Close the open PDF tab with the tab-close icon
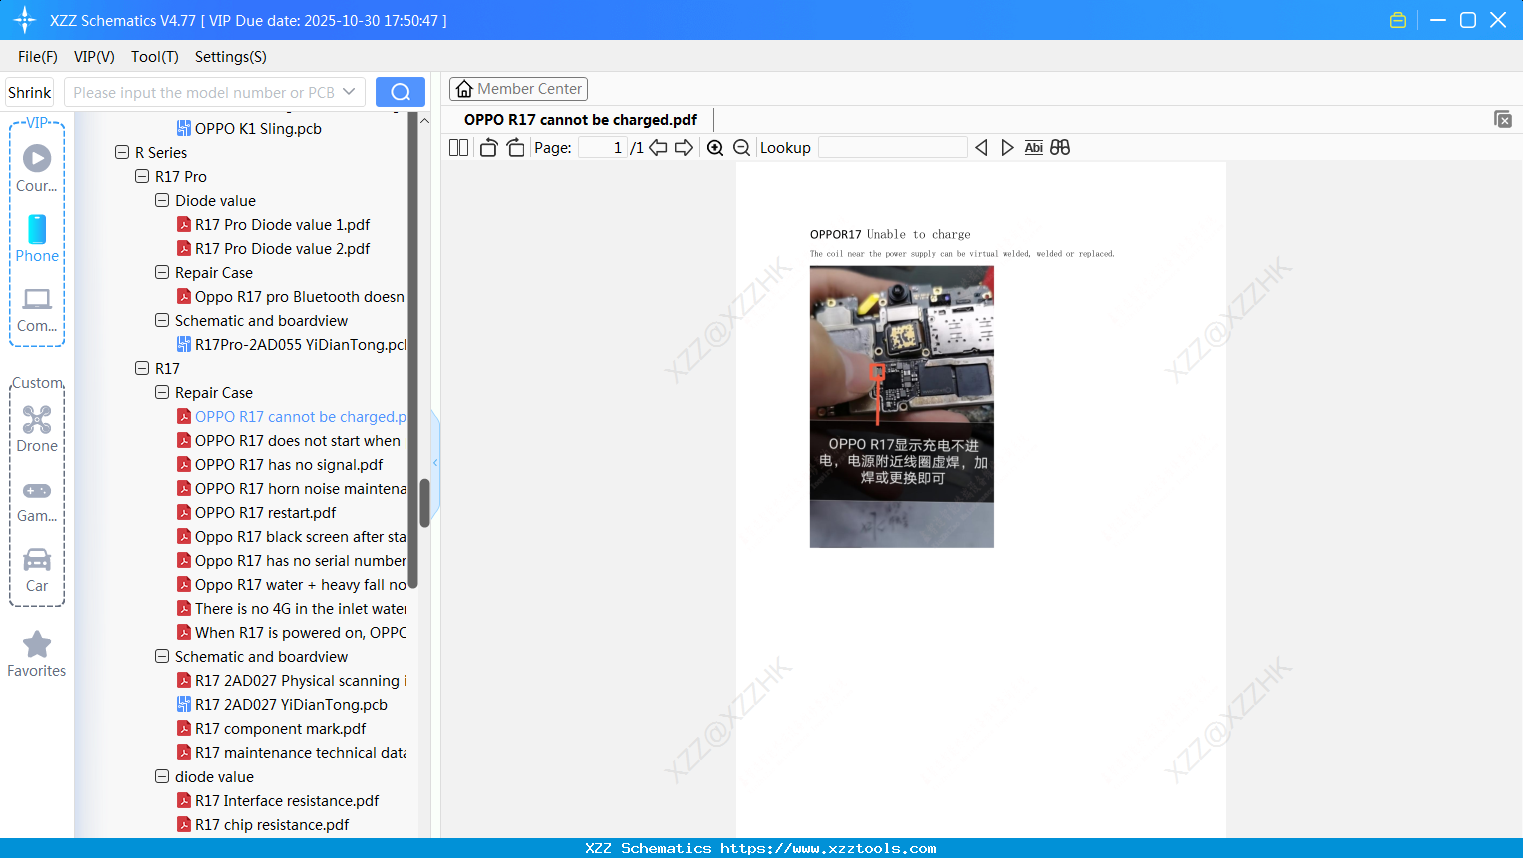The width and height of the screenshot is (1523, 858). pos(1503,119)
